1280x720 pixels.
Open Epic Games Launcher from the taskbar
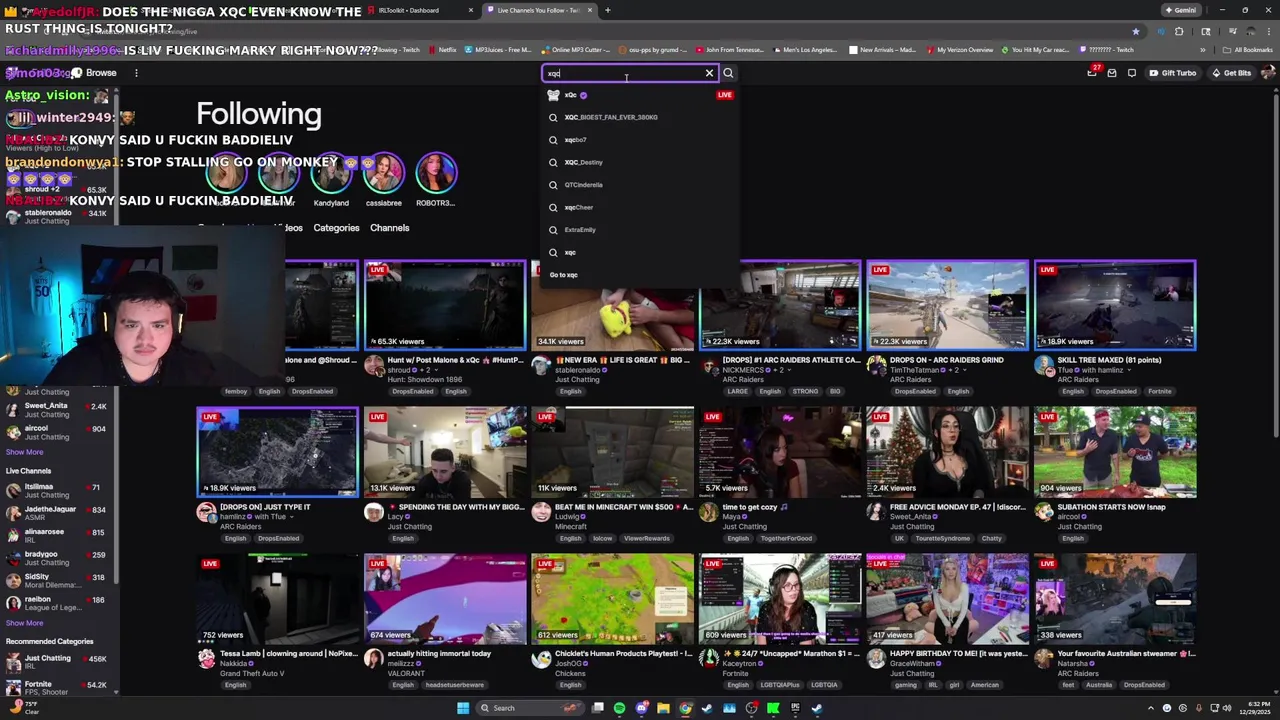point(795,708)
